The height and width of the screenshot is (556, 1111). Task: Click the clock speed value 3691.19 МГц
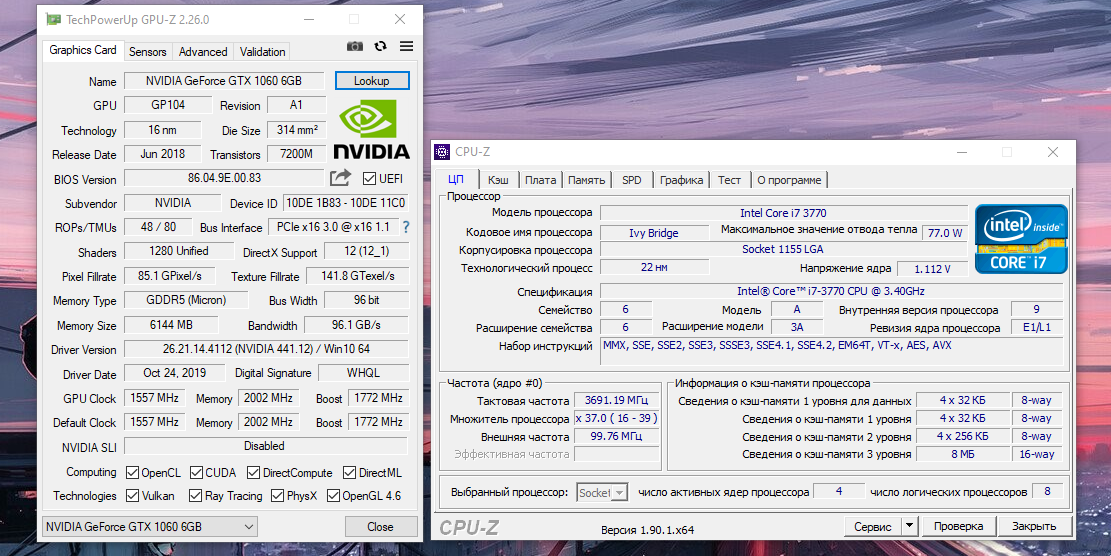[x=616, y=401]
